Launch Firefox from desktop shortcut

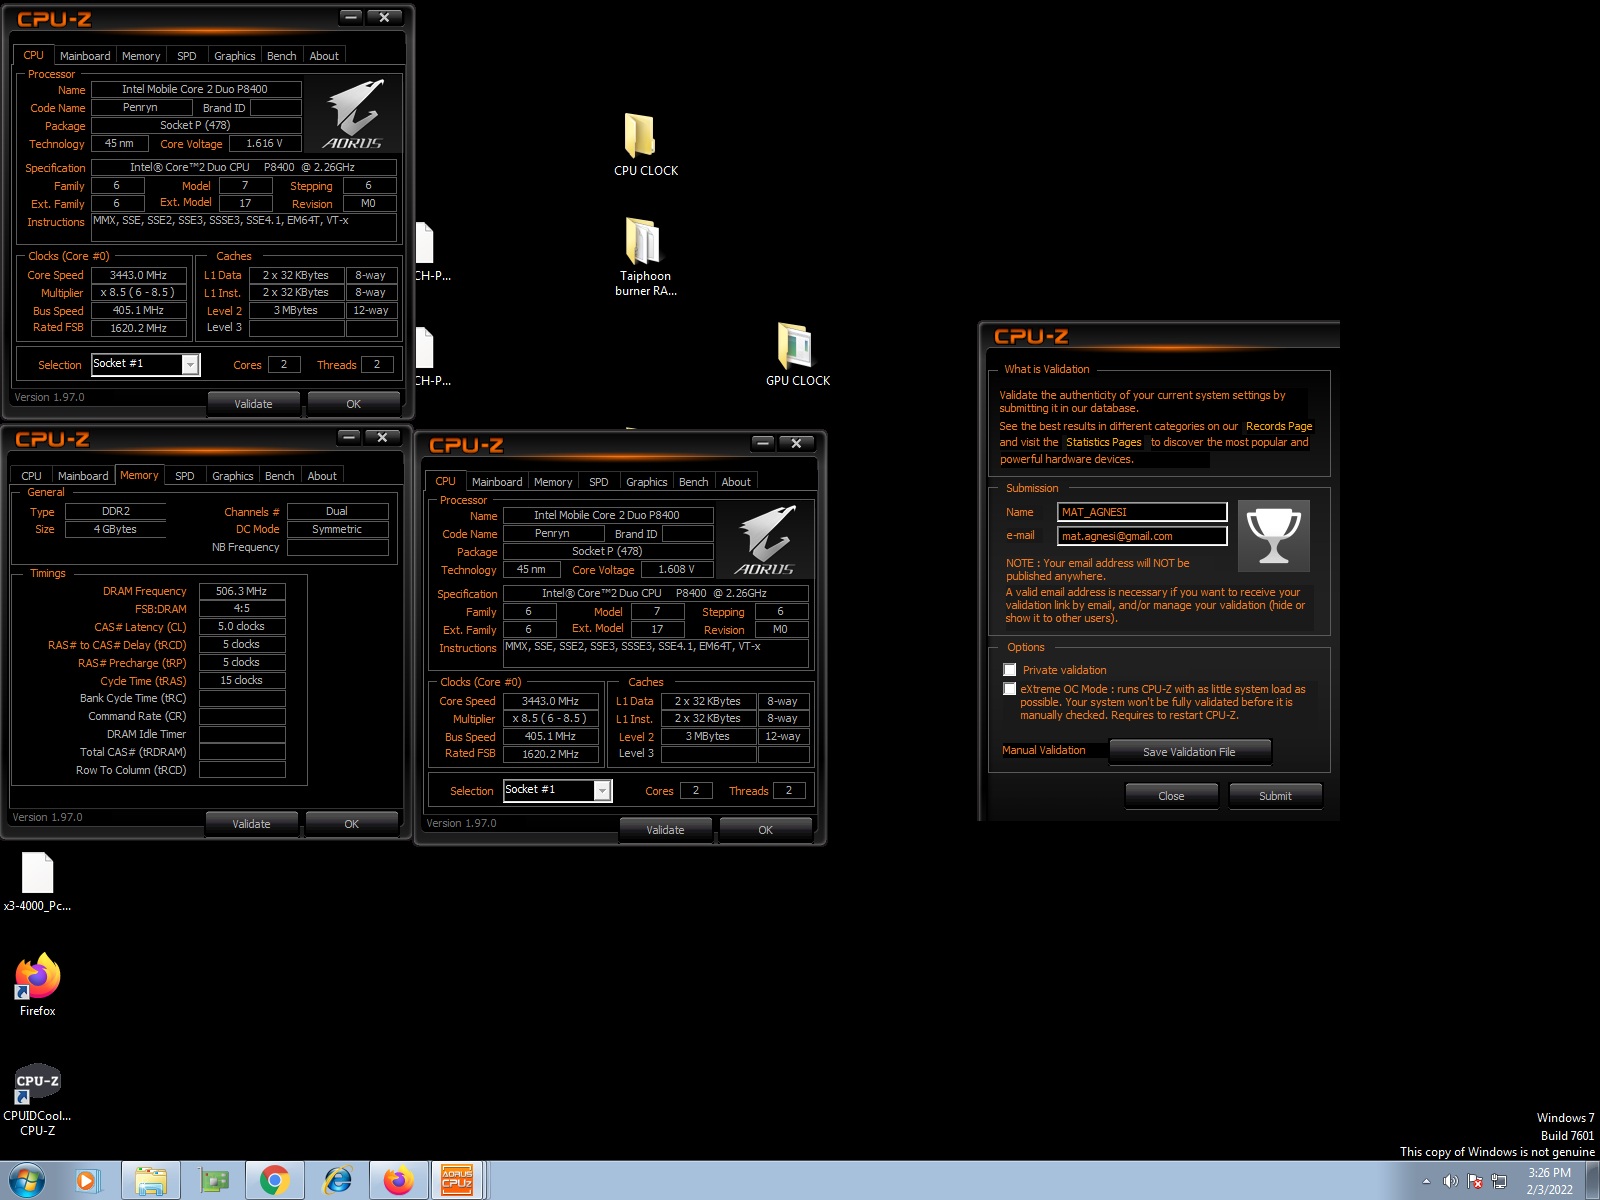point(38,977)
